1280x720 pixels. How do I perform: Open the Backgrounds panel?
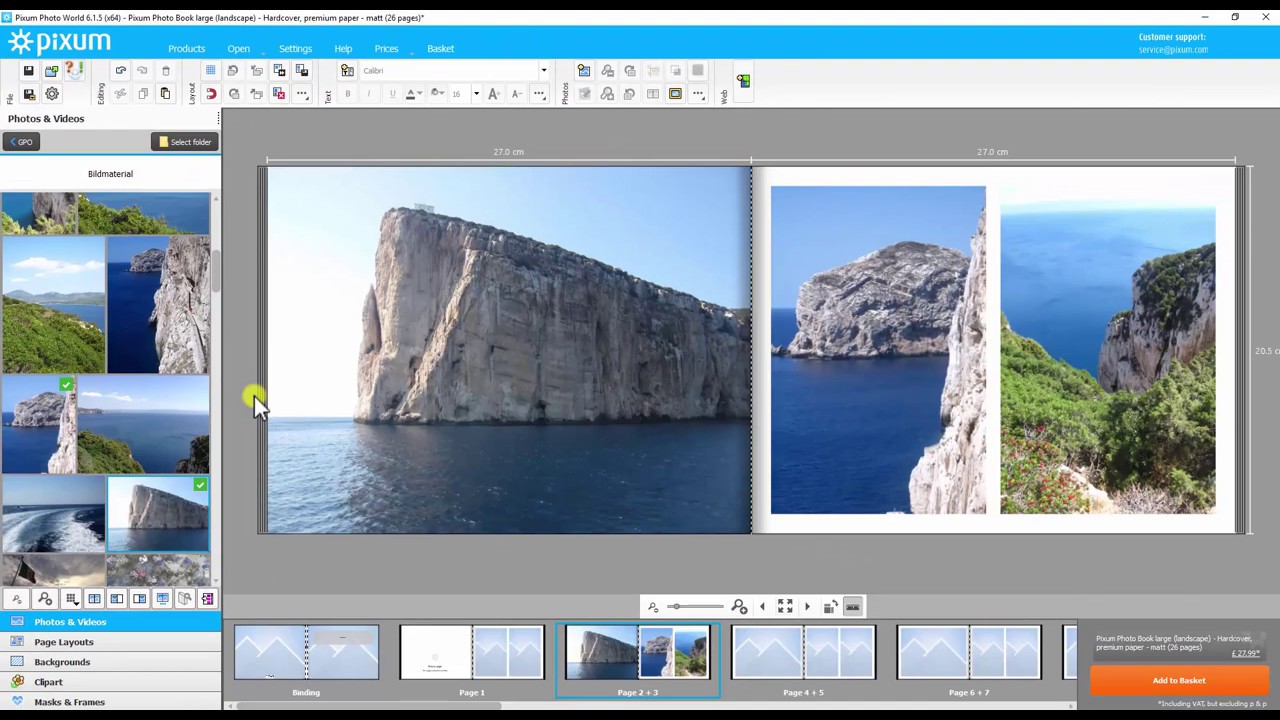[x=110, y=662]
